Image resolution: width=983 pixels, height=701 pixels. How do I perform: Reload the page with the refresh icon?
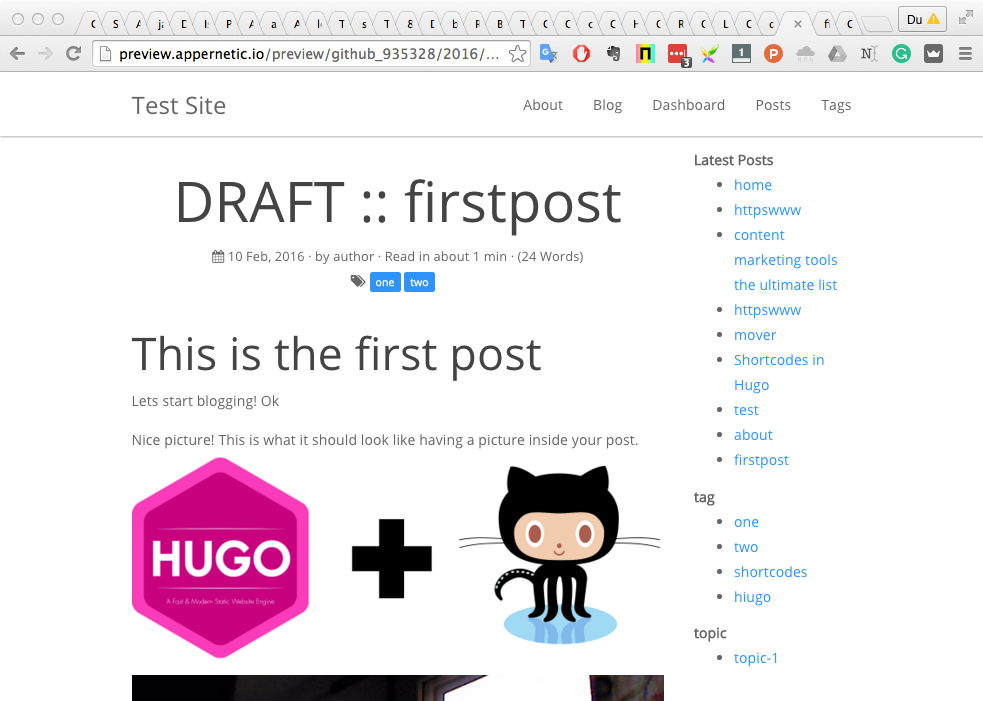point(73,54)
